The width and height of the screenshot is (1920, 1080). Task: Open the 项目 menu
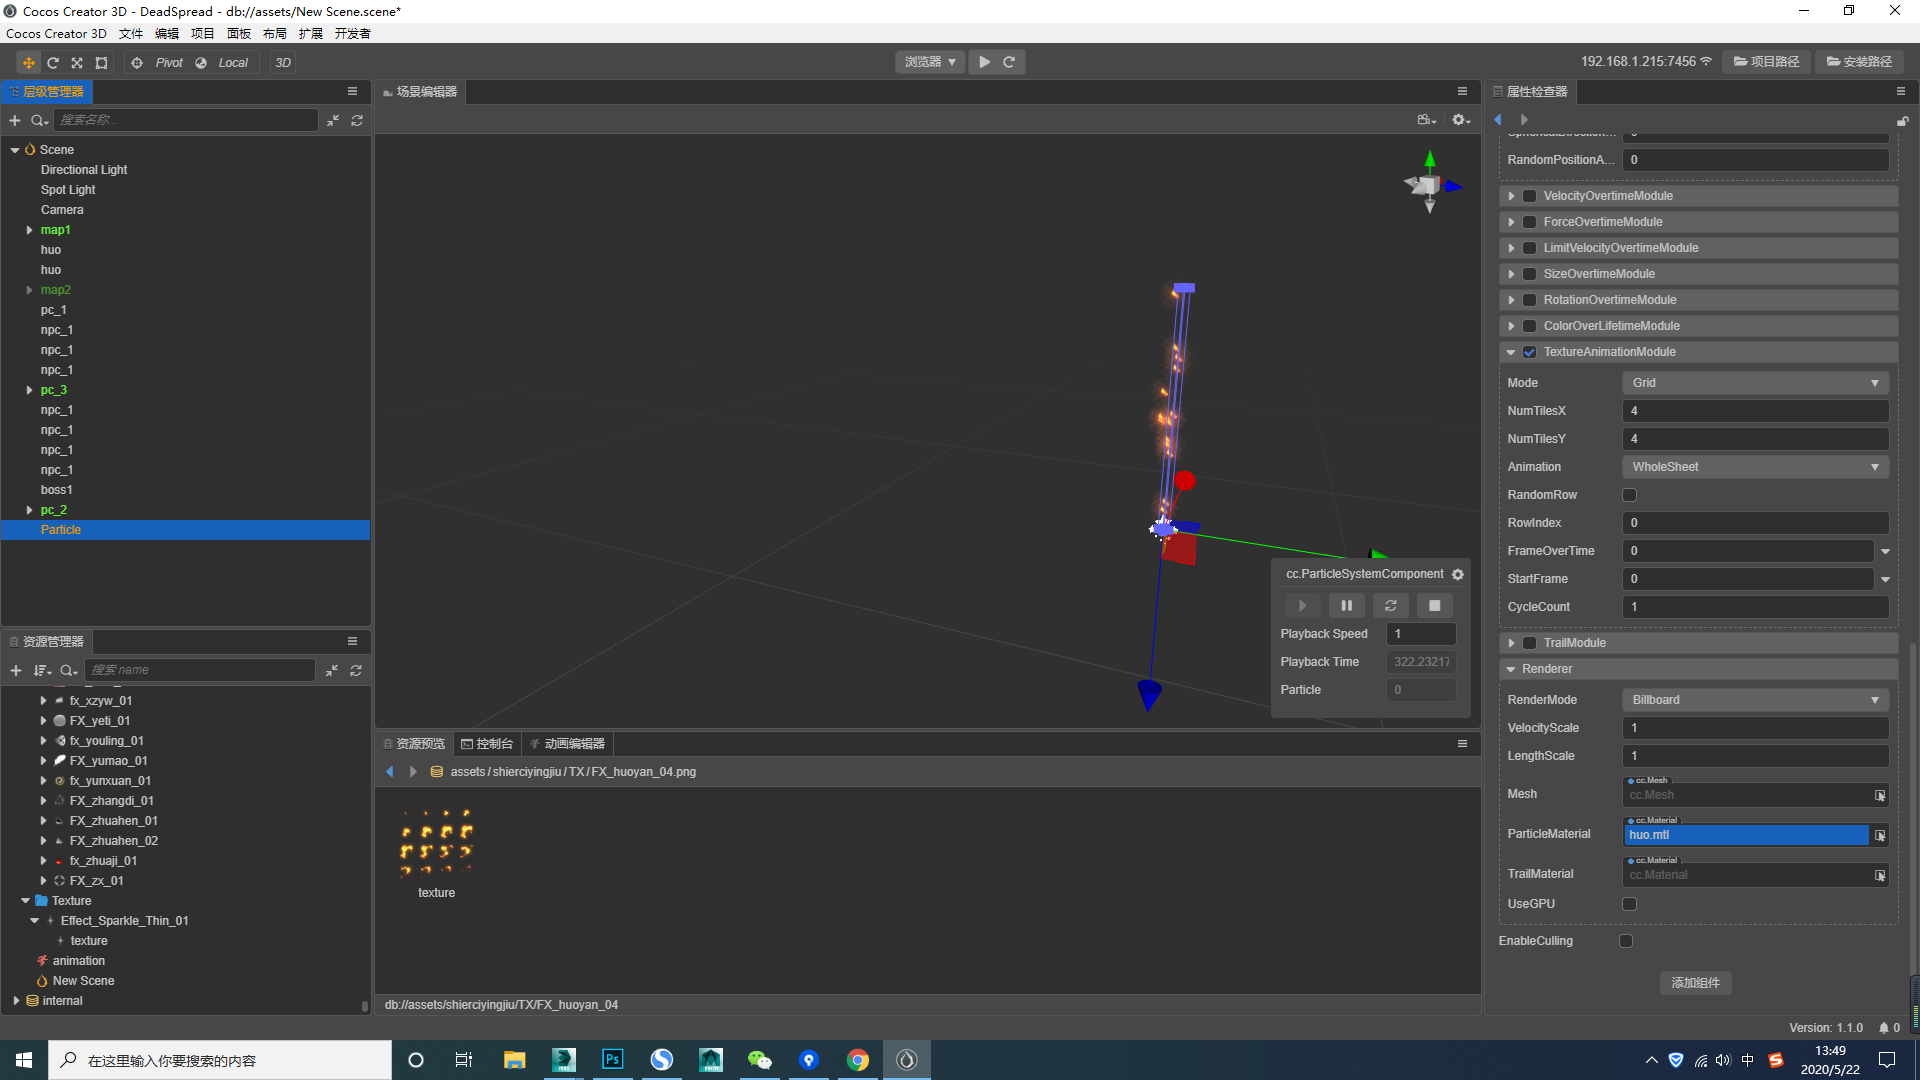(x=202, y=33)
